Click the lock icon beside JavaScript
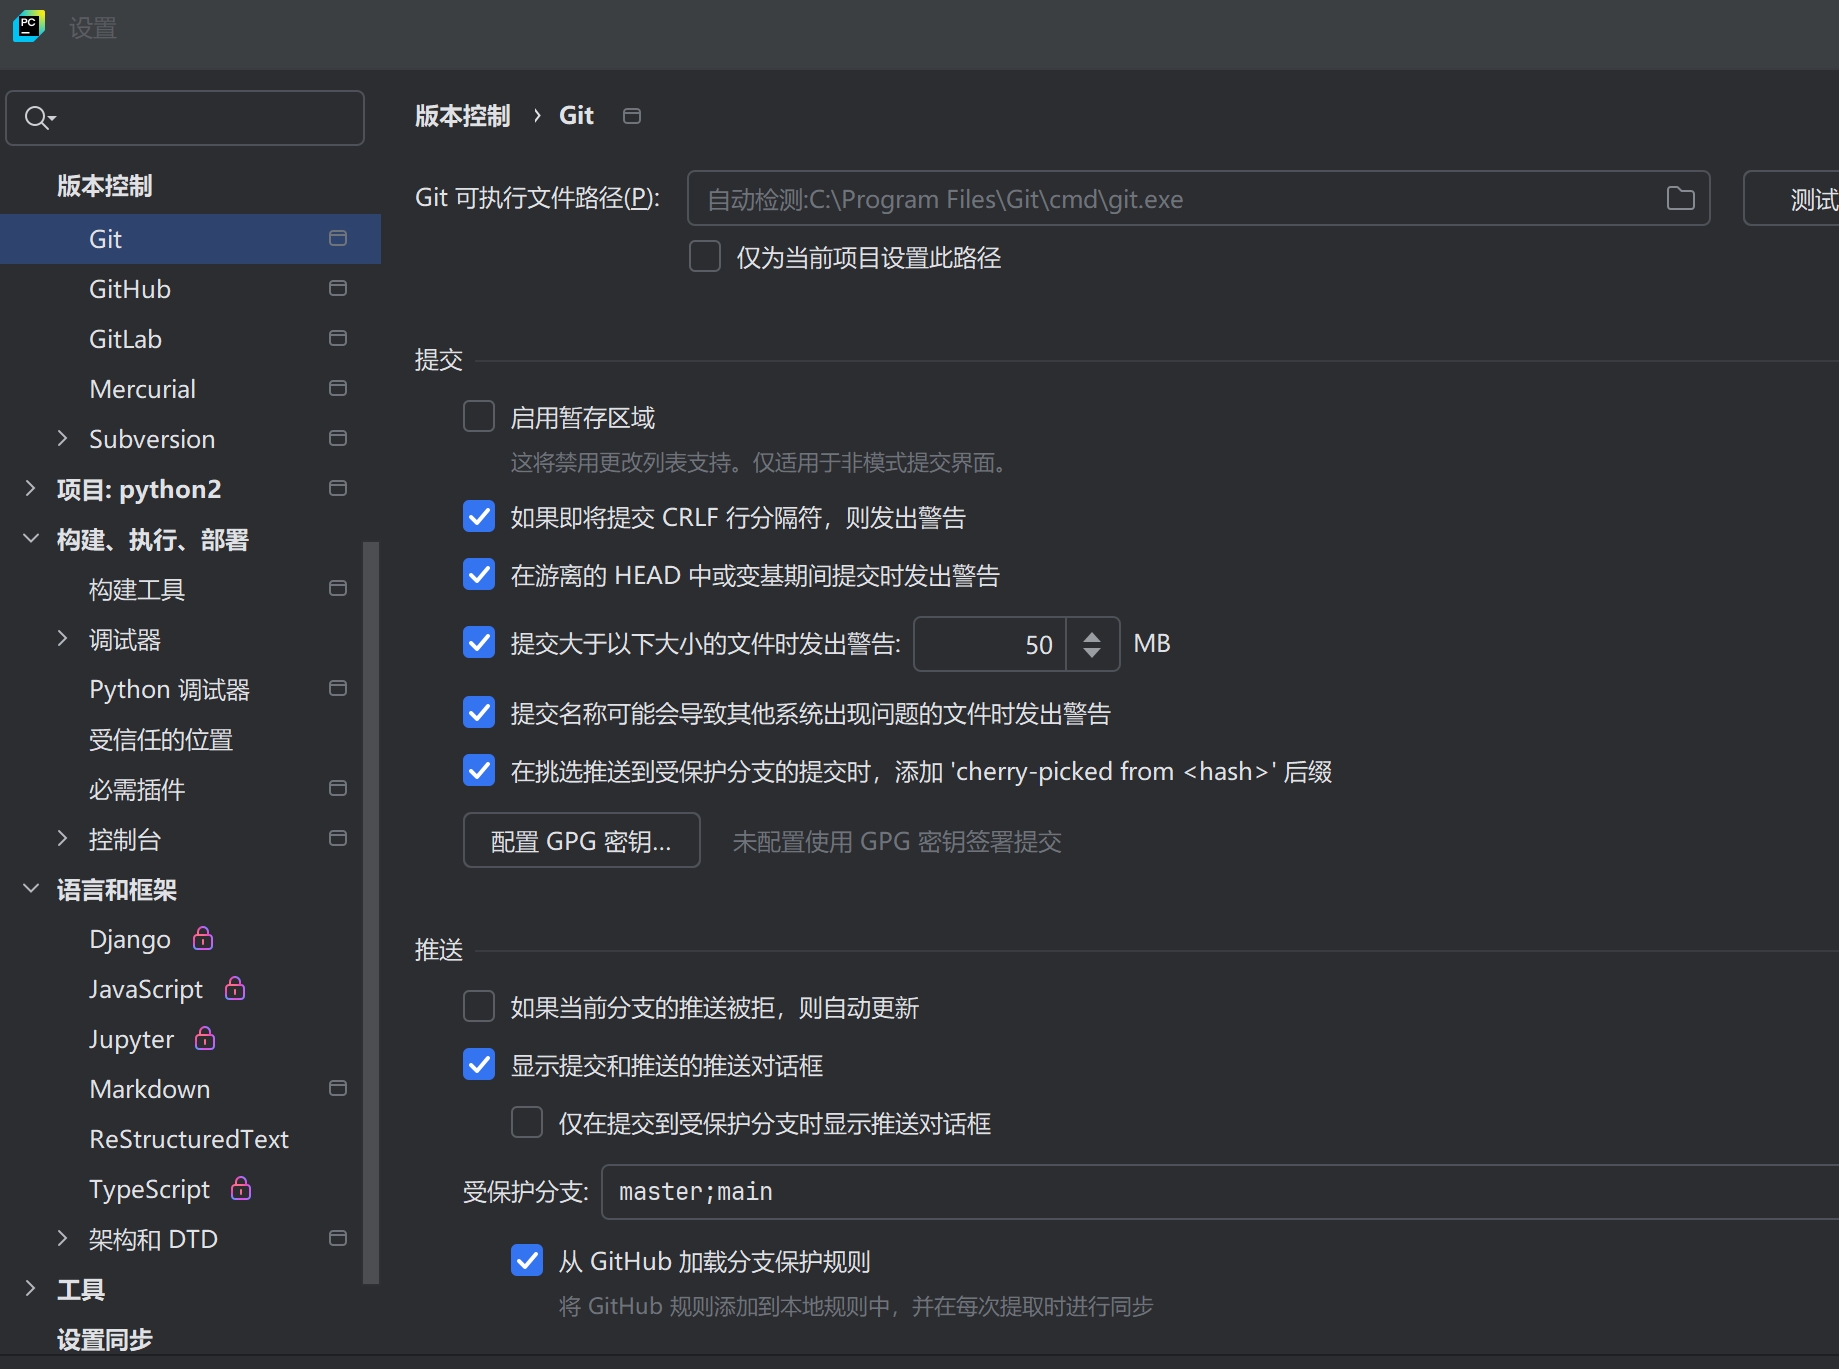This screenshot has width=1839, height=1369. [235, 988]
